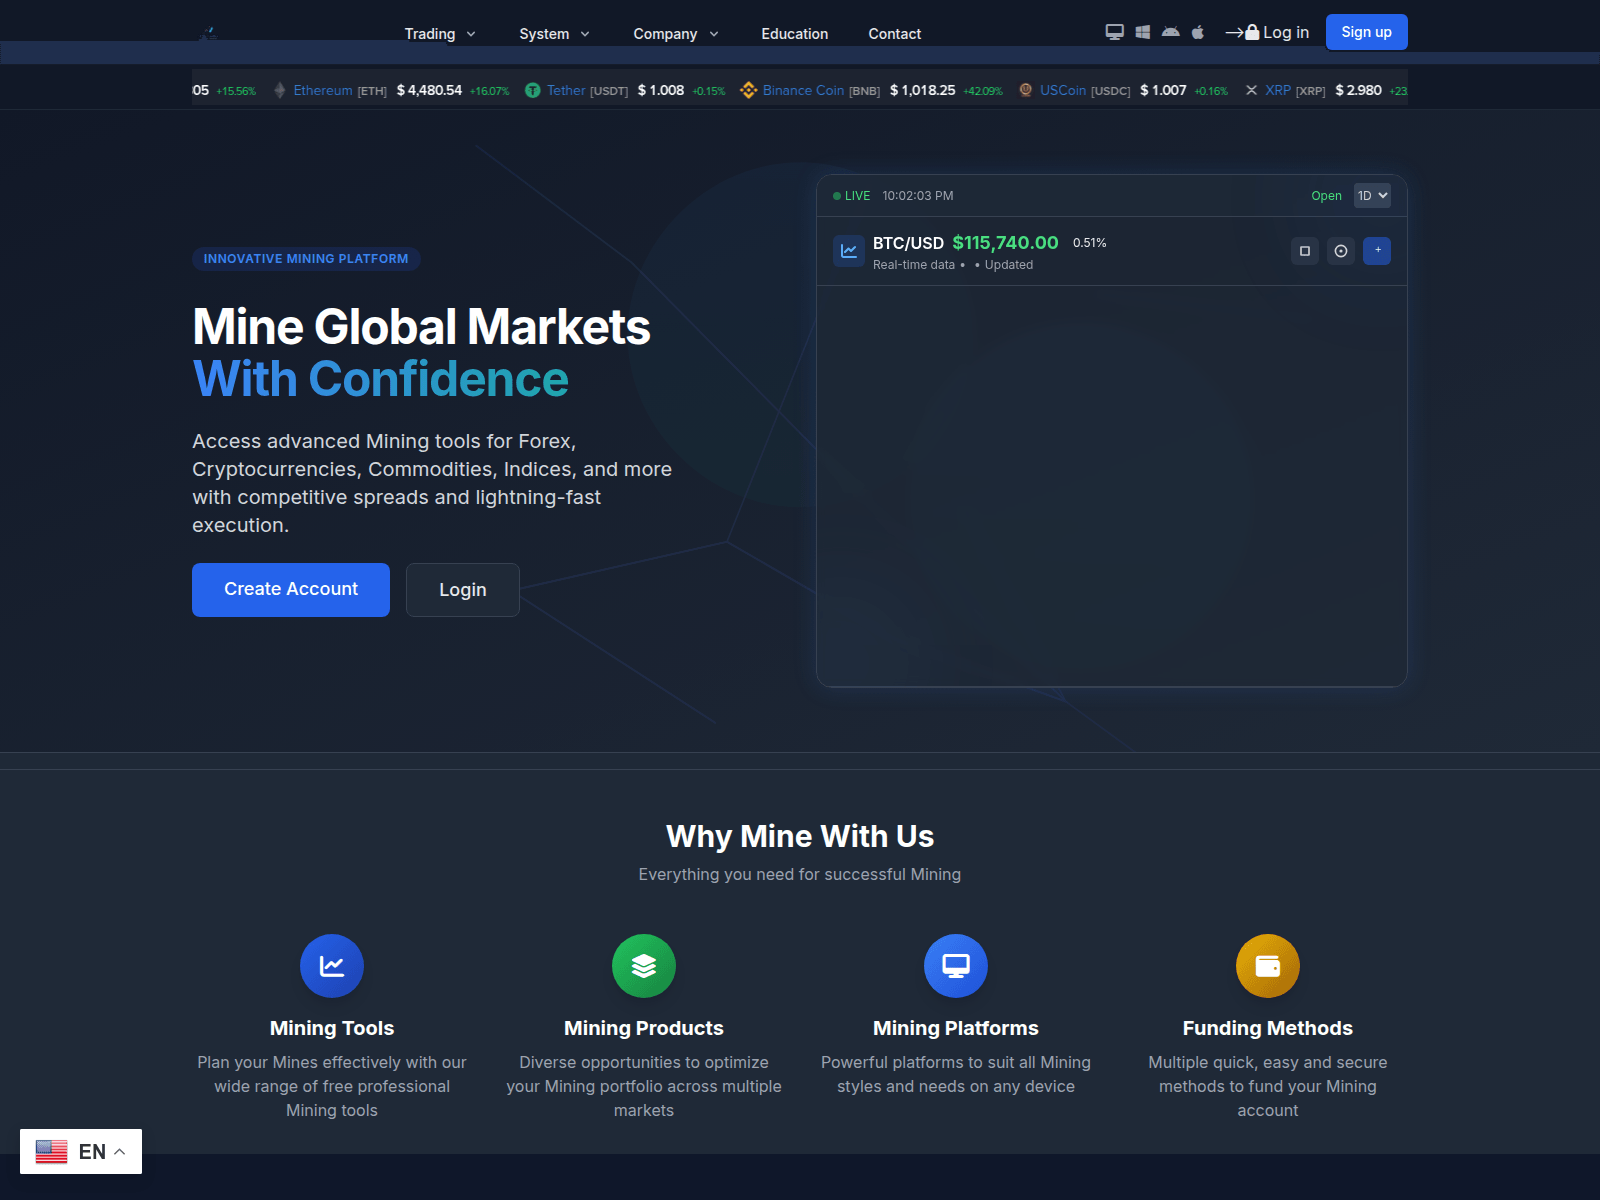The height and width of the screenshot is (1200, 1600).
Task: Click the green Mining Products layers icon
Action: click(644, 966)
